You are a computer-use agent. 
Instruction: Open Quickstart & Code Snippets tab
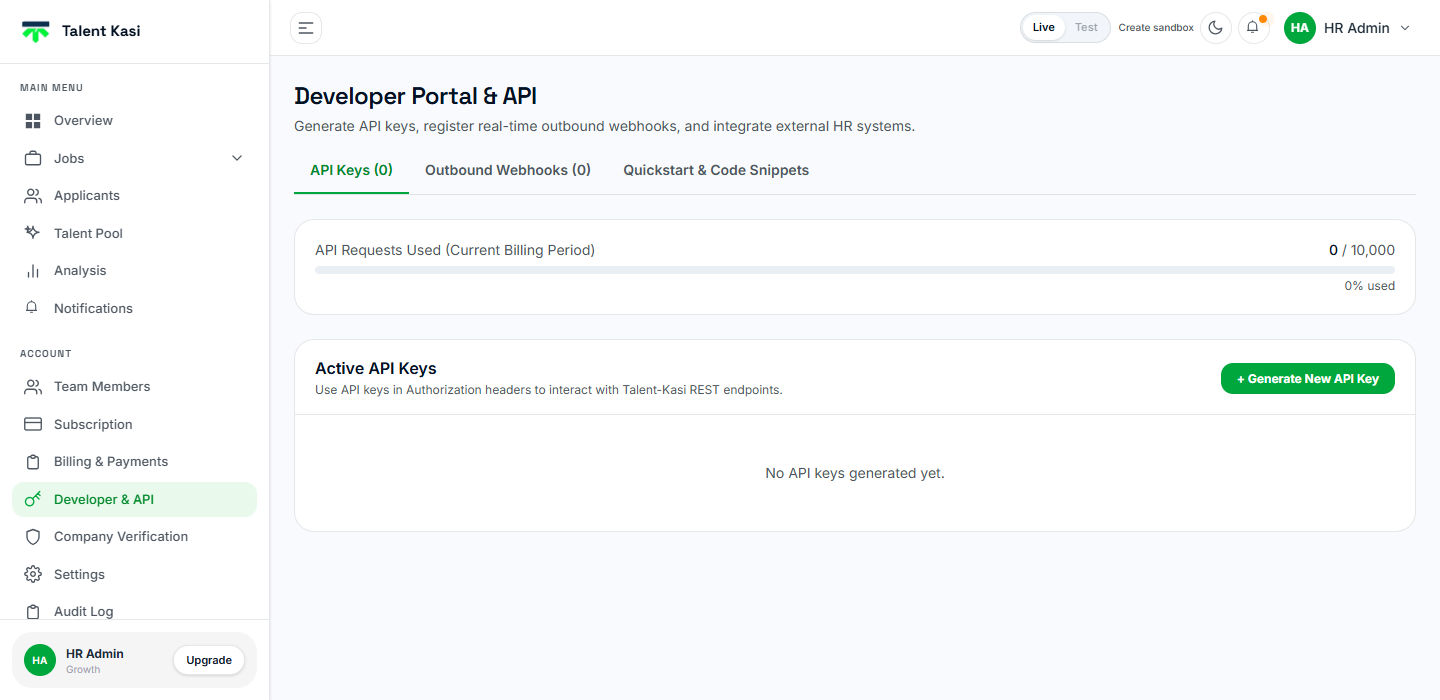click(716, 170)
